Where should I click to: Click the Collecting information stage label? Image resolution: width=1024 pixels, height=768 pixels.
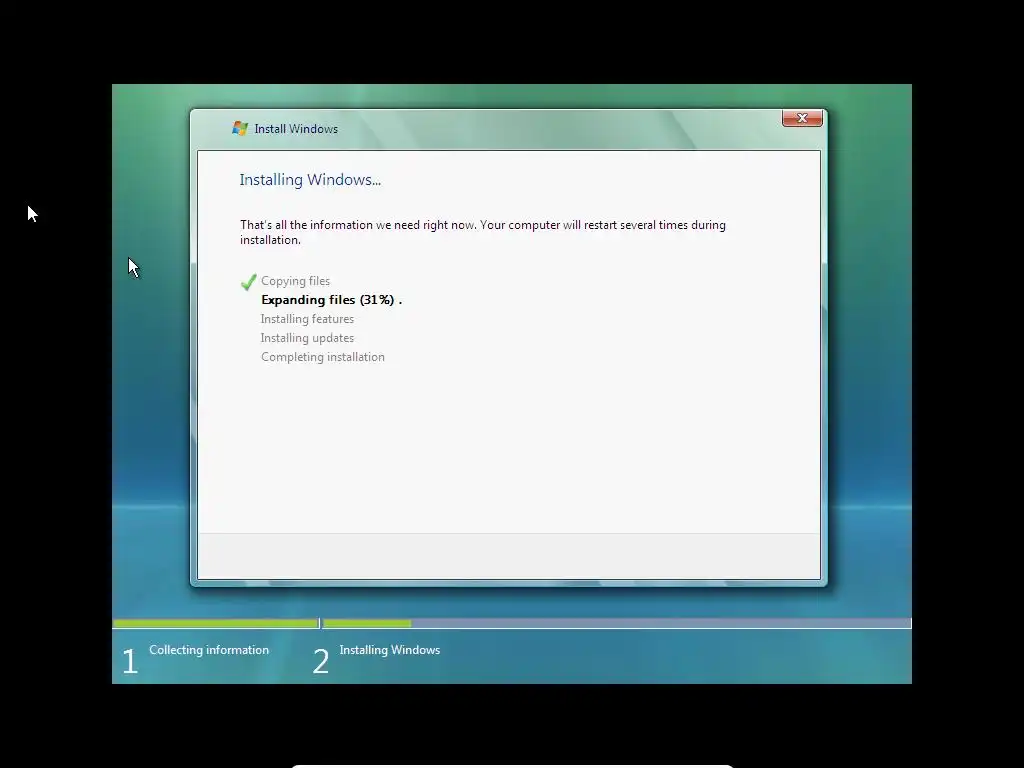pyautogui.click(x=209, y=650)
